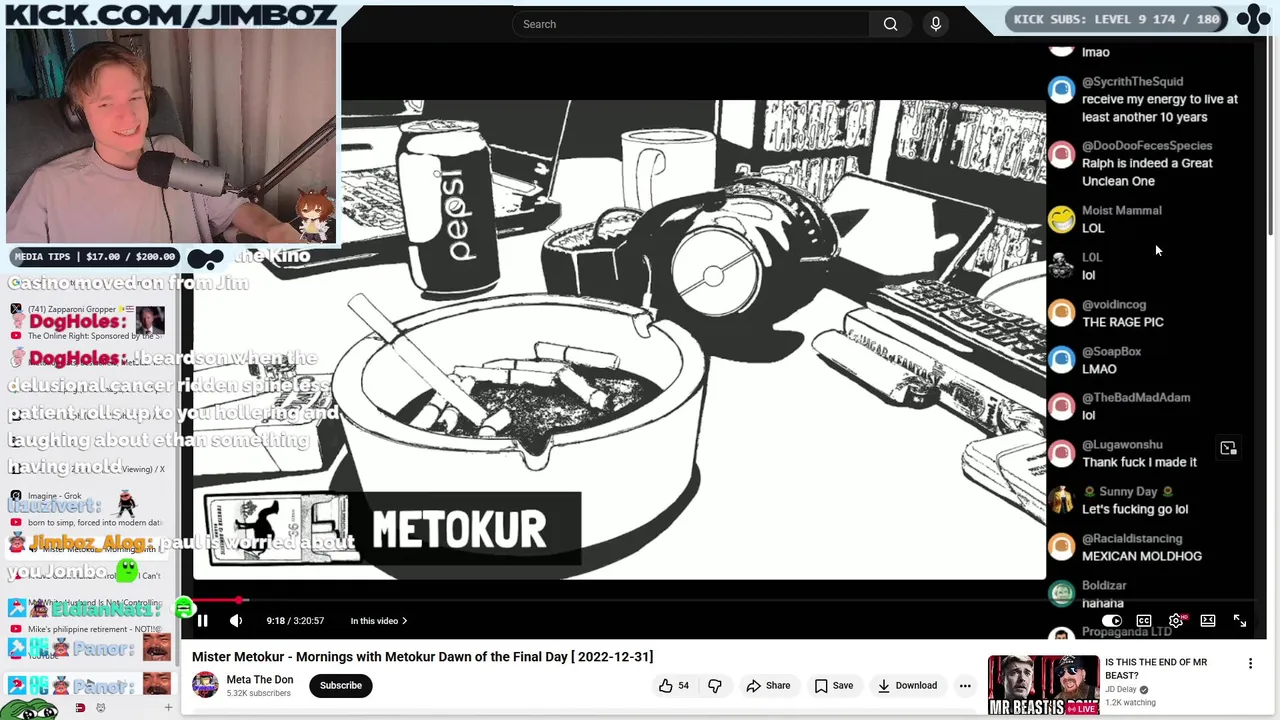
Task: Mute the video with the speaker icon
Action: (236, 621)
